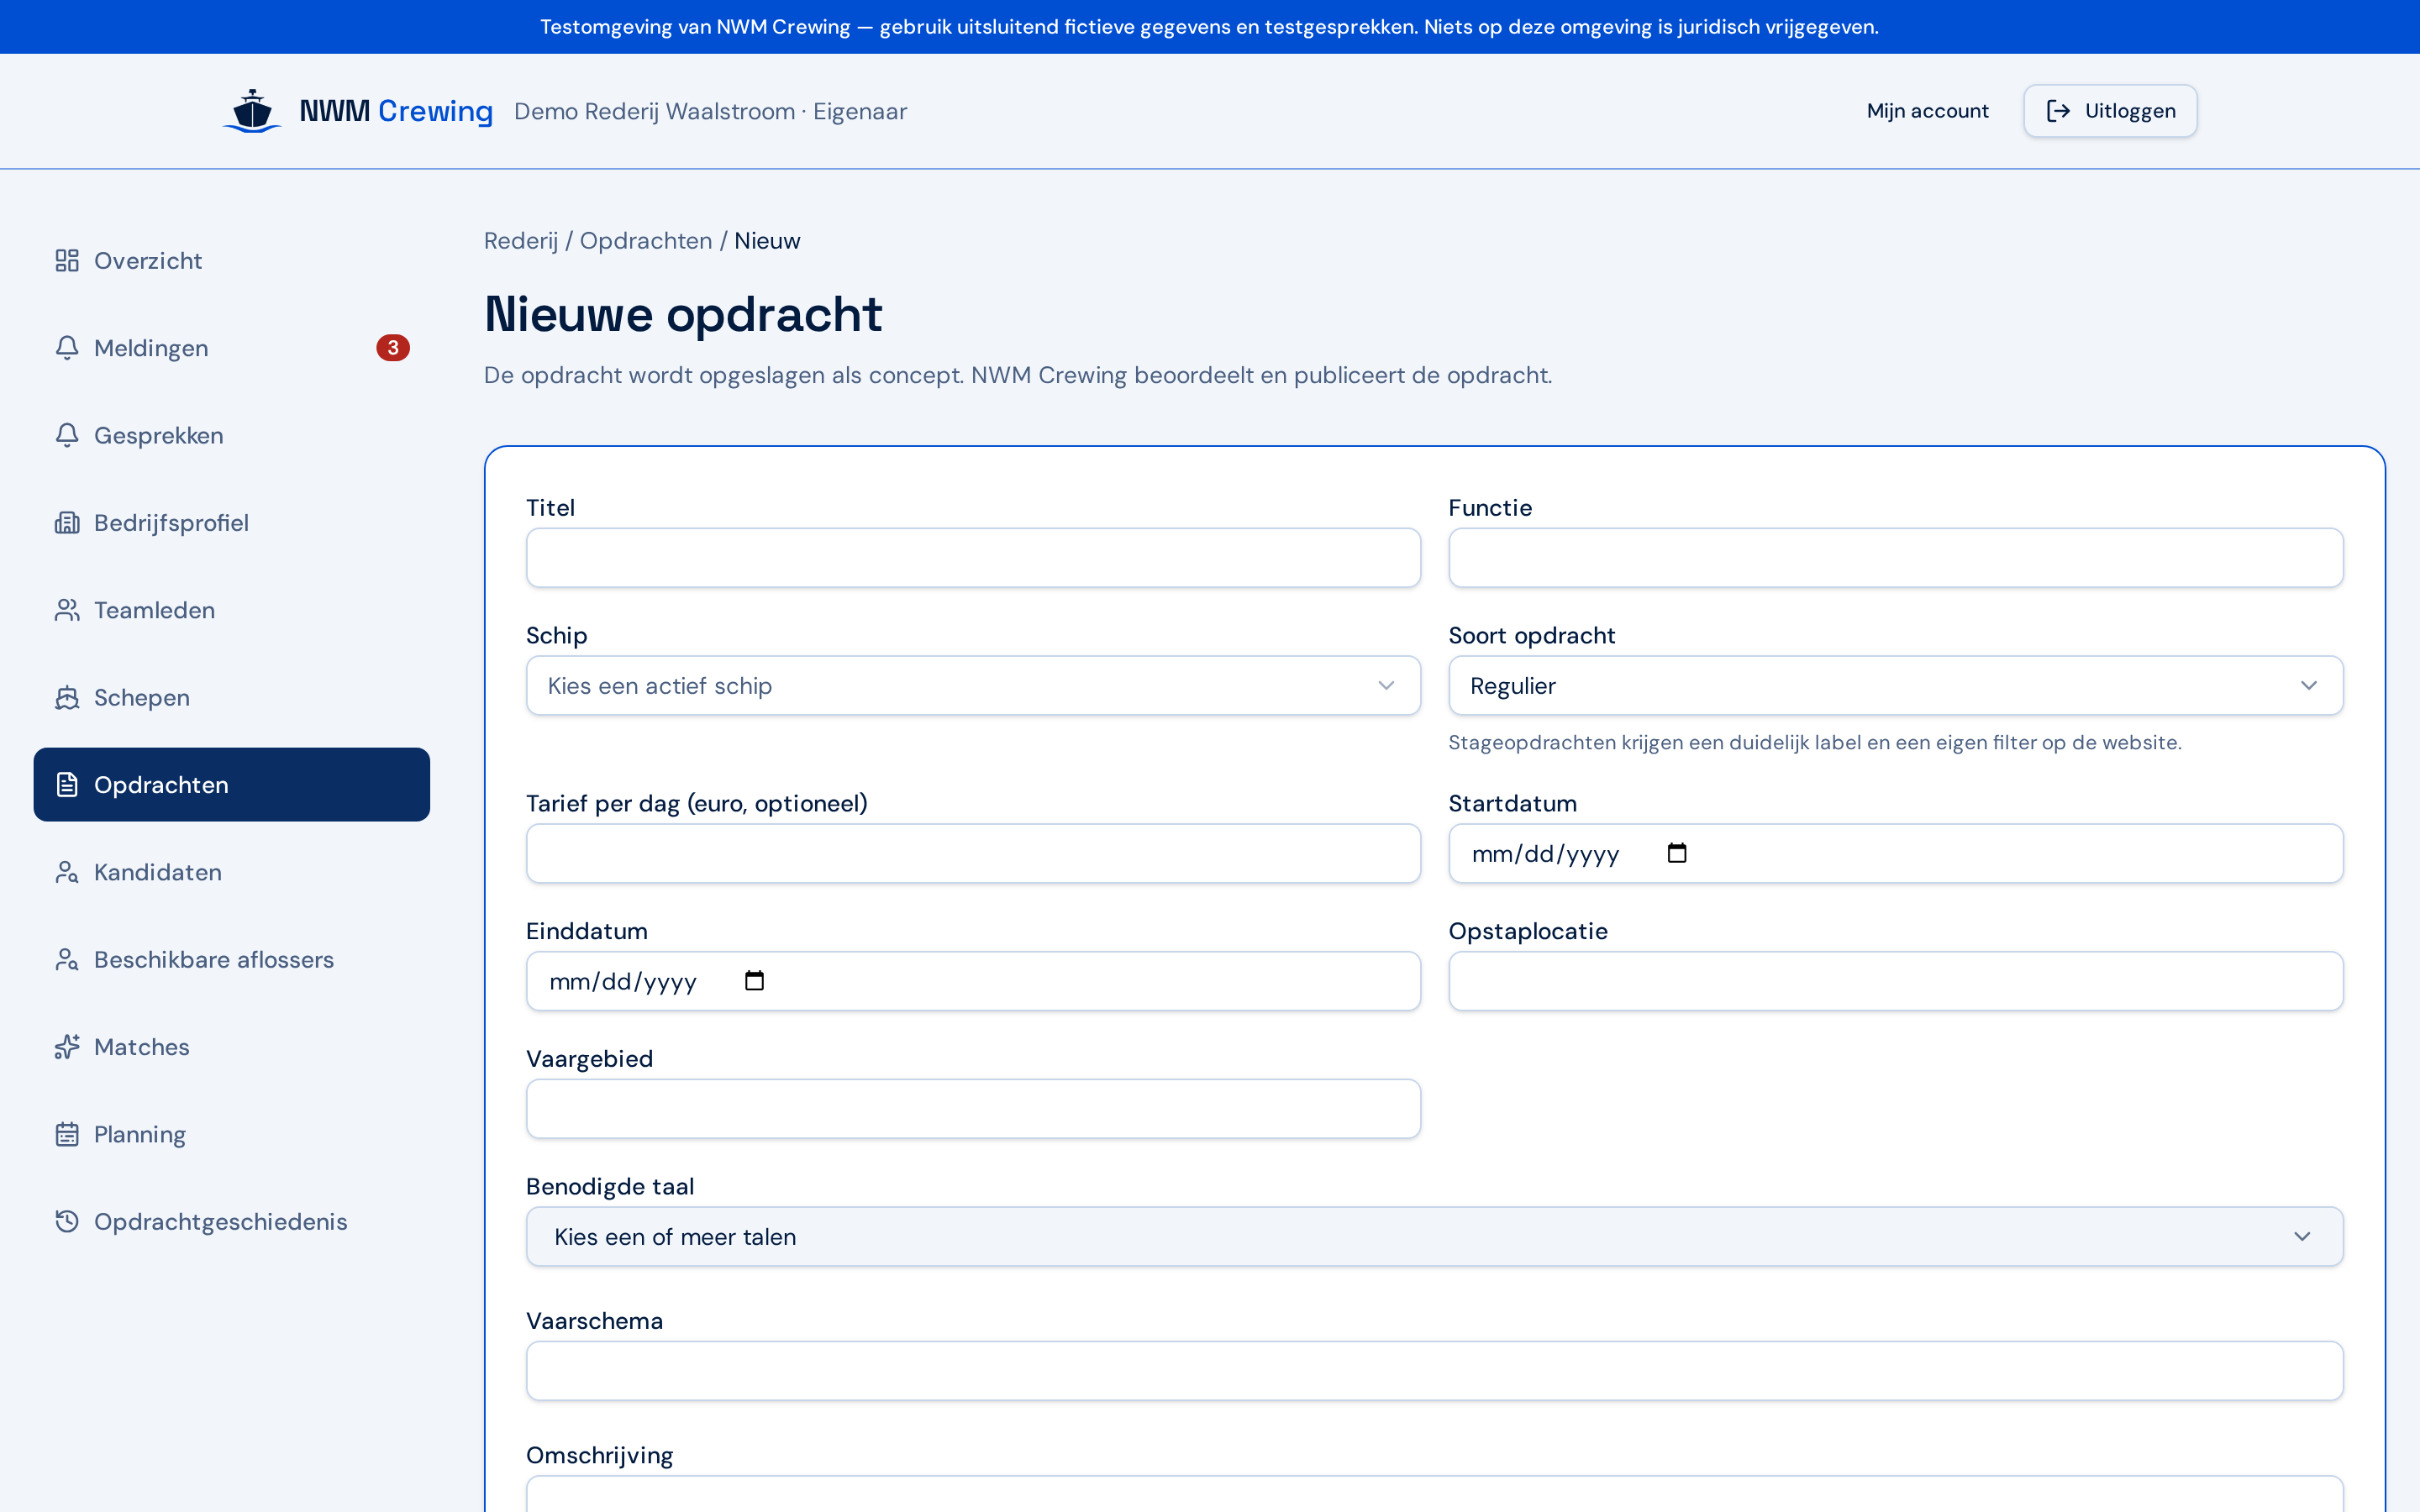Click the Overzicht dashboard grid icon
Viewport: 2420px width, 1512px height.
pos(67,261)
